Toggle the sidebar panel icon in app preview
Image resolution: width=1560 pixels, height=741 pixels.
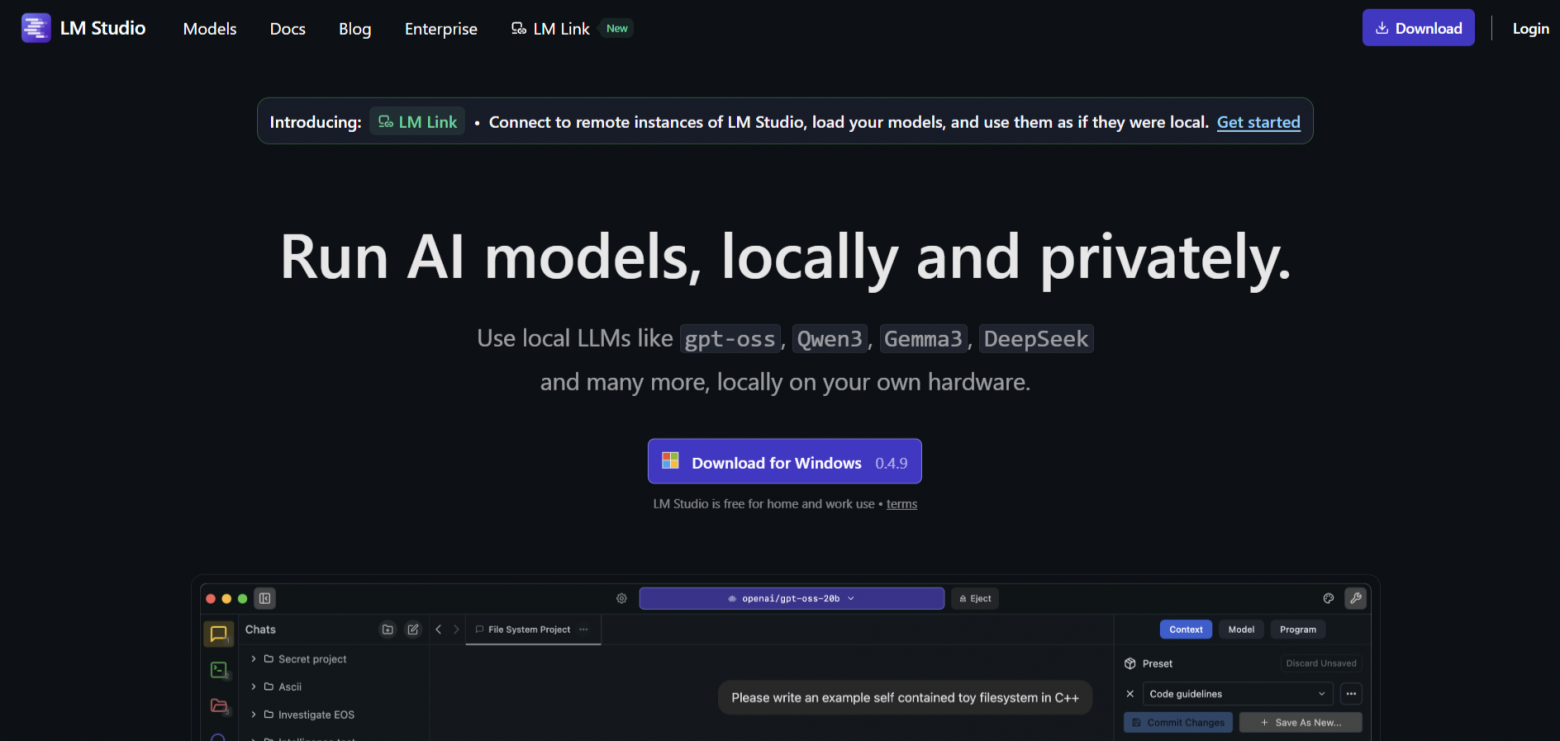(265, 599)
